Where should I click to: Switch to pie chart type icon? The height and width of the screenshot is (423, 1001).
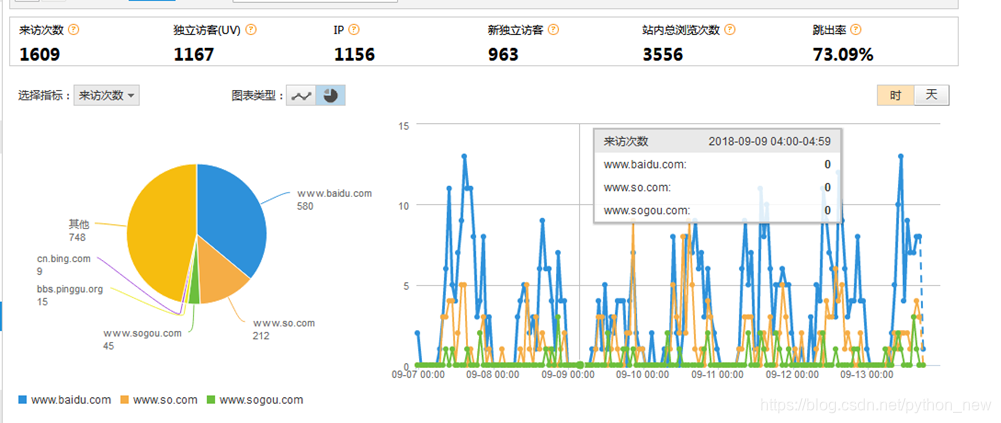tap(331, 96)
